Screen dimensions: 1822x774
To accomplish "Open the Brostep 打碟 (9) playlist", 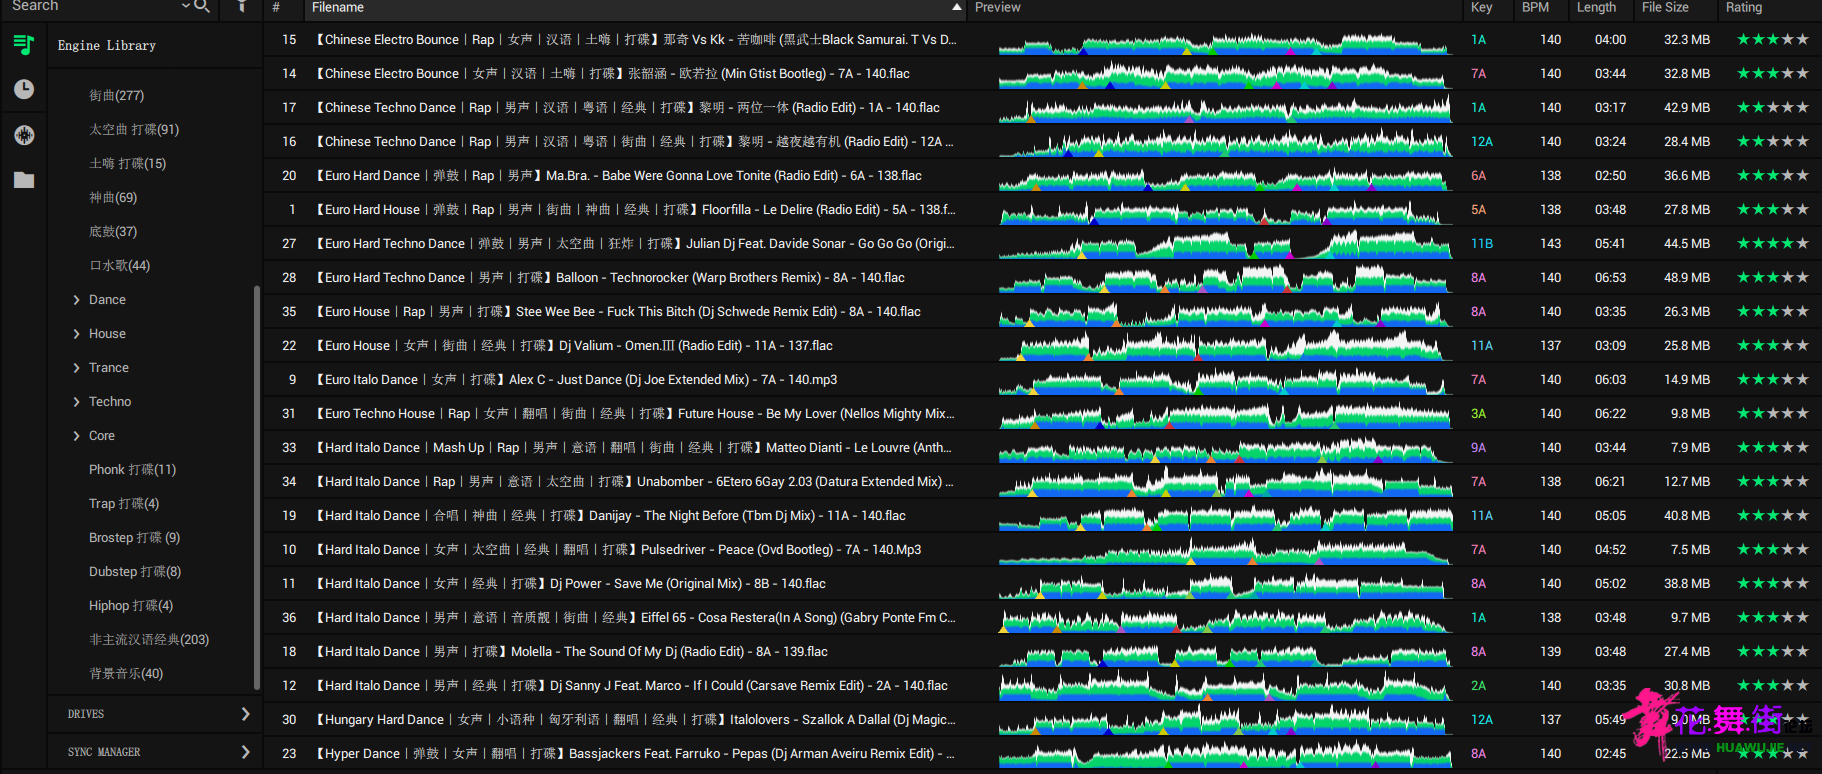I will (135, 538).
